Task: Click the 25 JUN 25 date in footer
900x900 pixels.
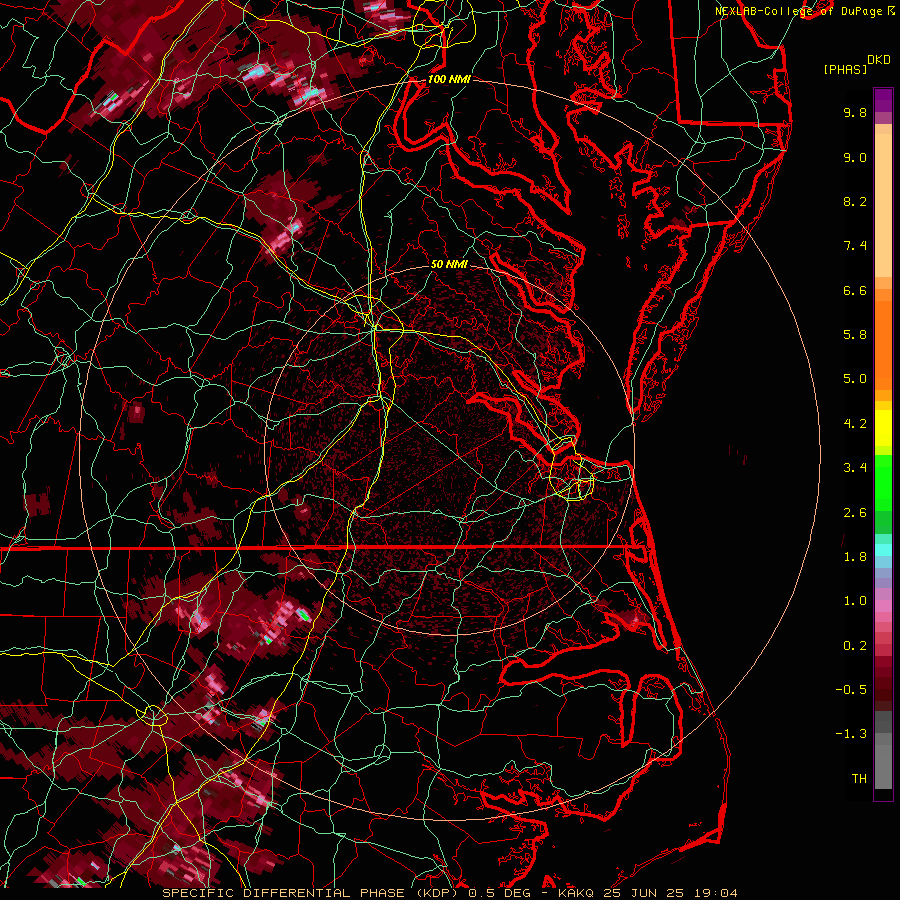Action: [x=644, y=893]
